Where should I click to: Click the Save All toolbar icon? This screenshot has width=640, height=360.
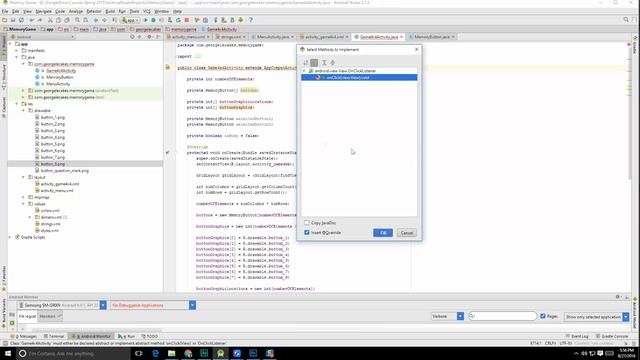point(13,20)
